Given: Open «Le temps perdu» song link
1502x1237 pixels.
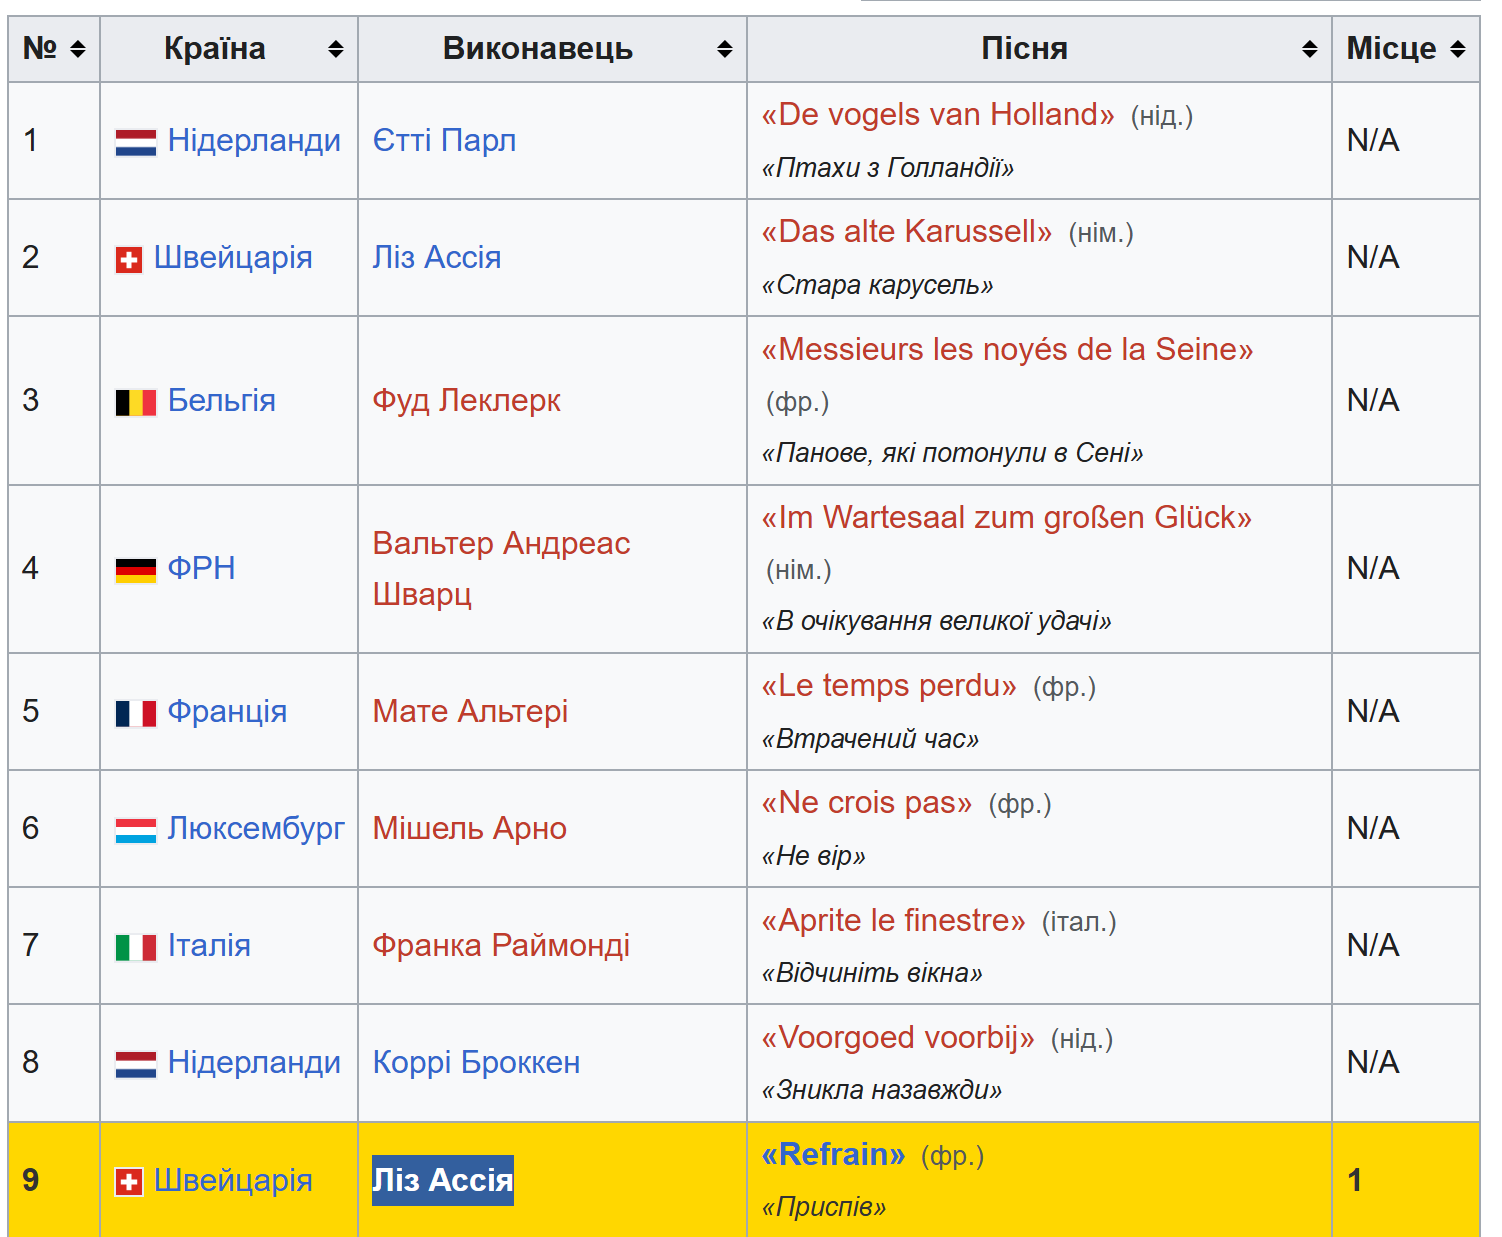Looking at the screenshot, I should coord(888,686).
